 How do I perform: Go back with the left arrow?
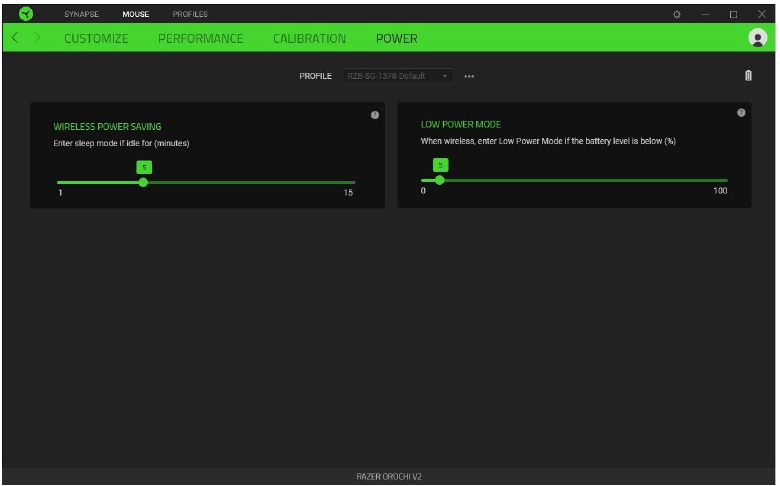pos(15,37)
